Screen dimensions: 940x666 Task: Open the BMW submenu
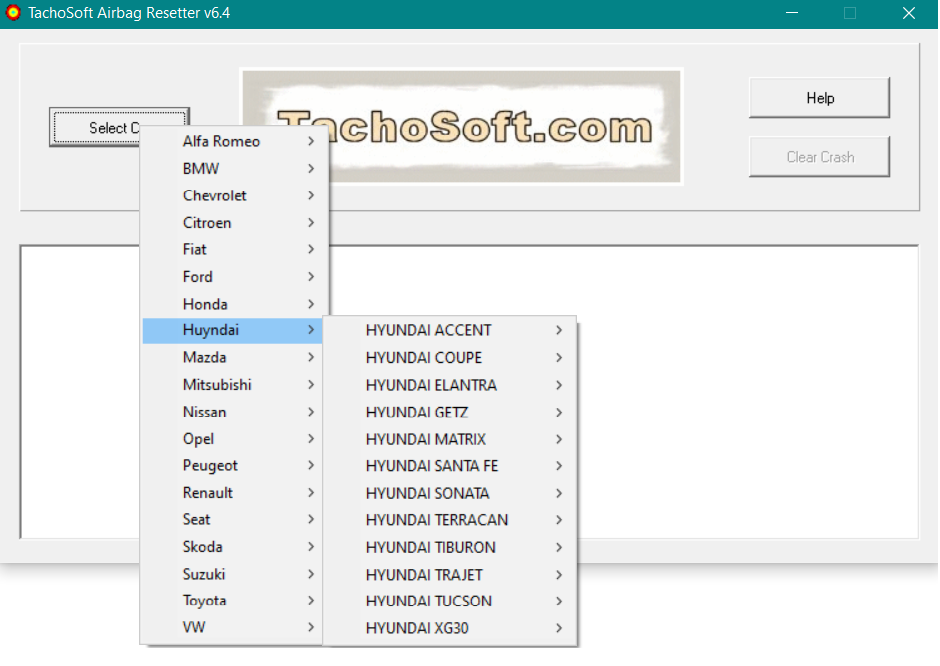click(x=234, y=168)
